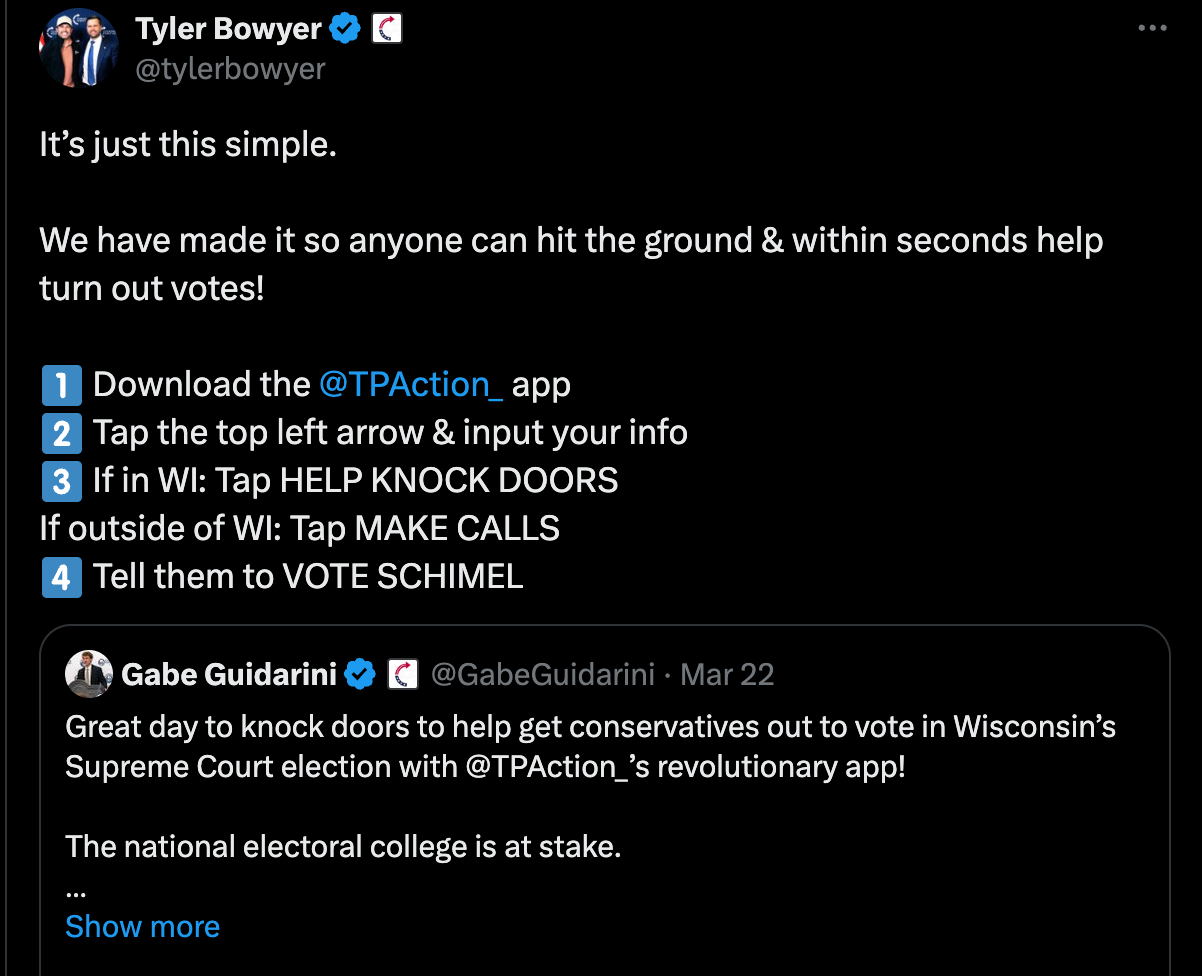The image size is (1202, 976).
Task: Click the affiliation badge beside Tyler Bowyer
Action: coord(387,29)
